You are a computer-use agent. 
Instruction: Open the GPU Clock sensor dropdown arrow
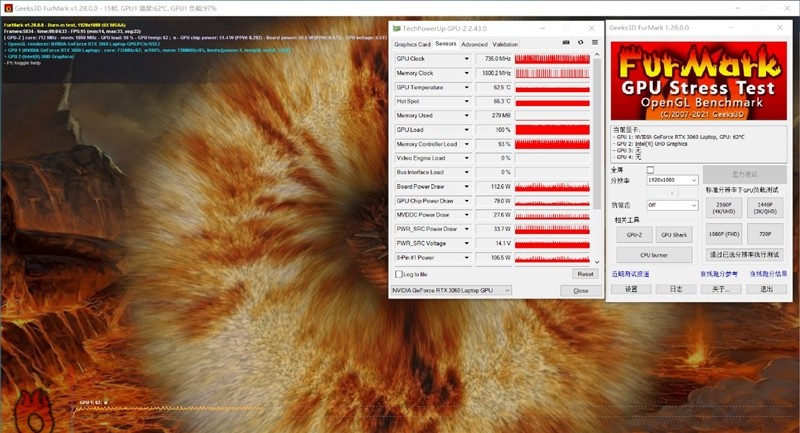coord(466,59)
